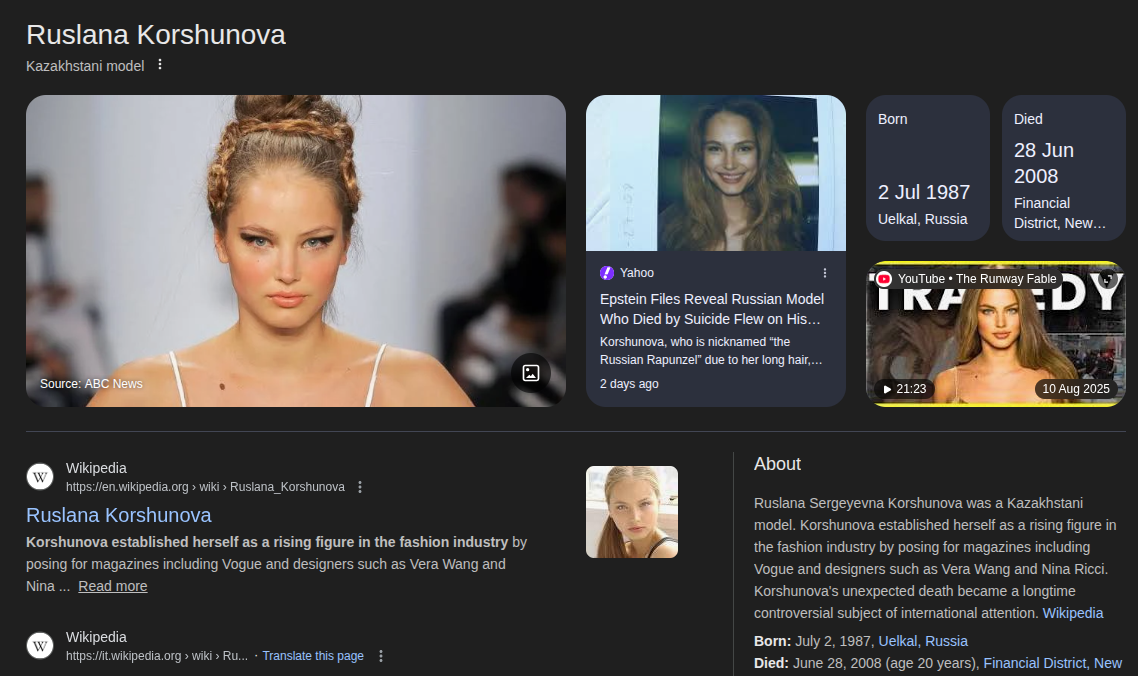This screenshot has height=676, width=1138.
Task: Click the YouTube logo icon on video card
Action: (884, 279)
